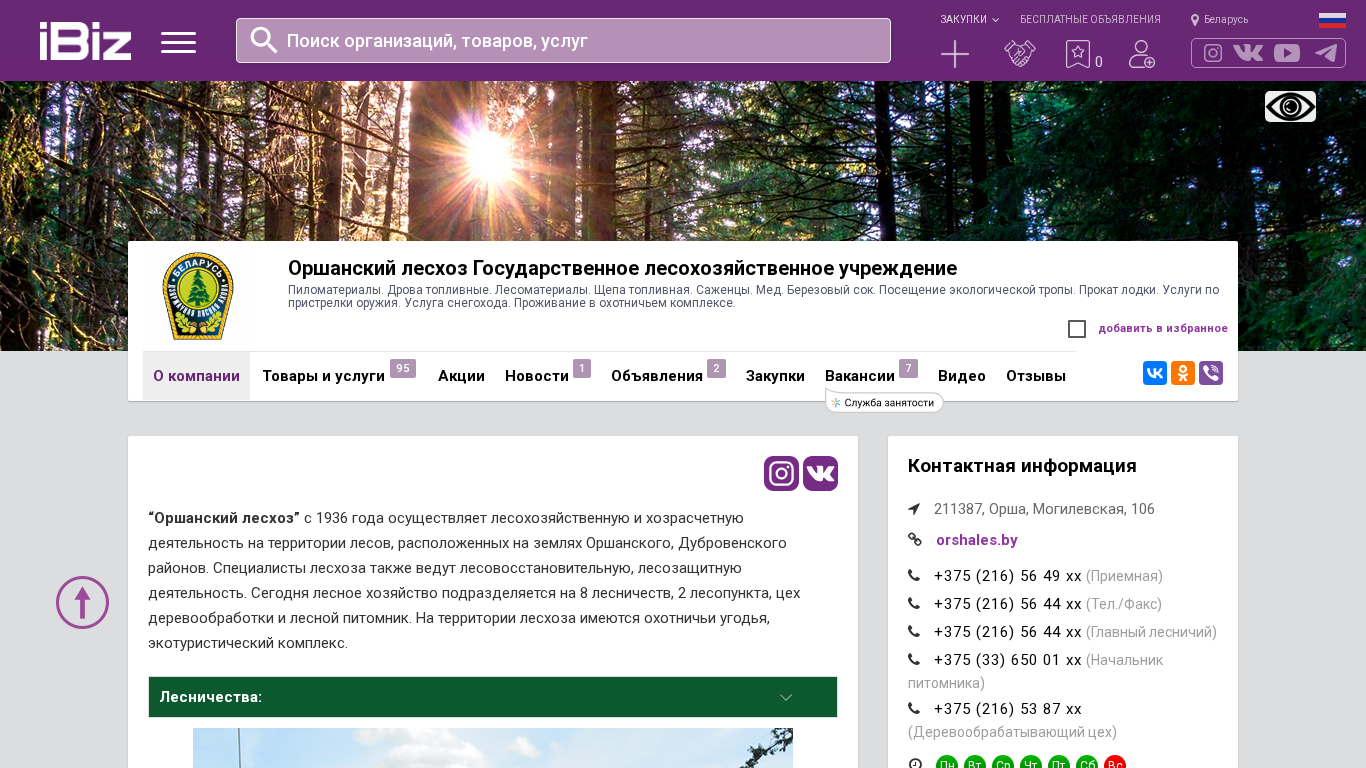Click the plus add icon
1366x768 pixels.
tap(955, 54)
